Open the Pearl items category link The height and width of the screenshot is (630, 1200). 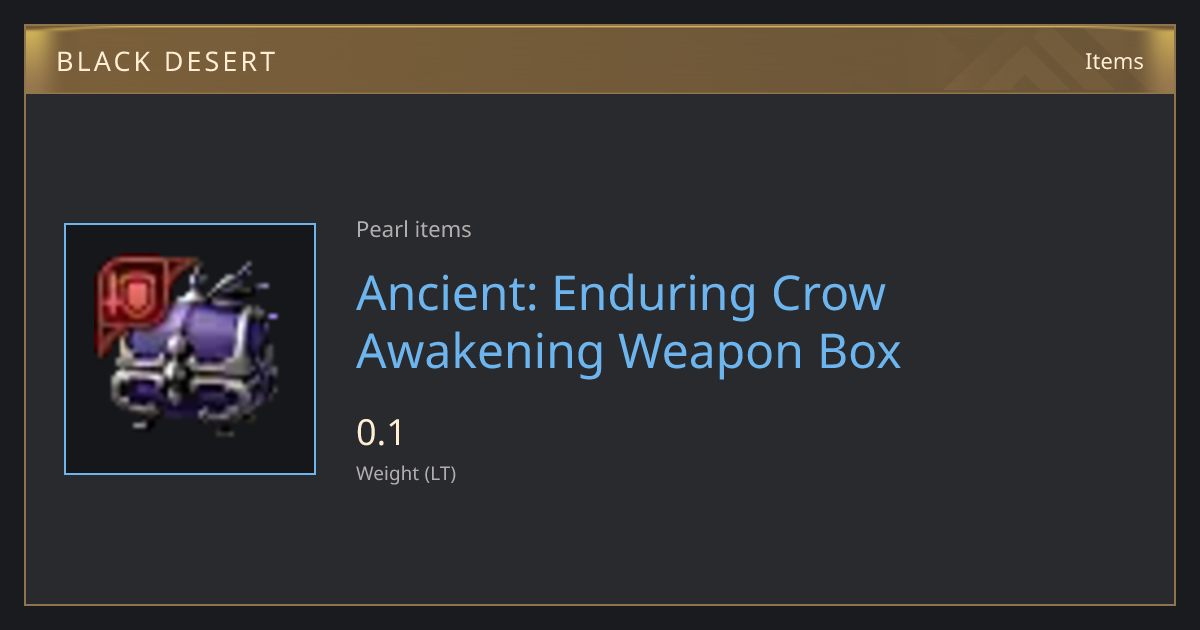click(413, 229)
